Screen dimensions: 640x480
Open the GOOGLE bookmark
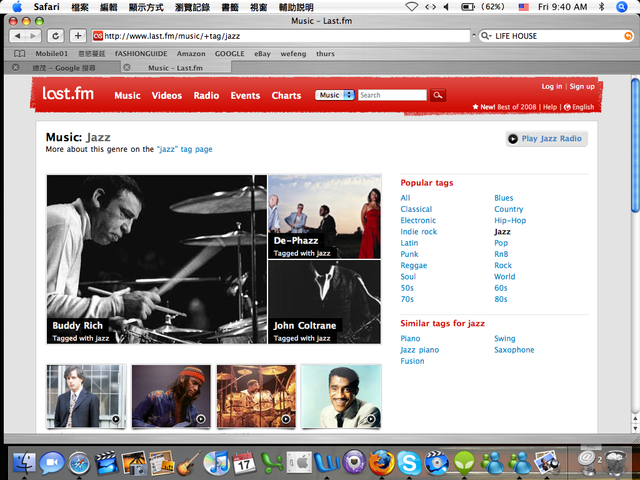229,53
